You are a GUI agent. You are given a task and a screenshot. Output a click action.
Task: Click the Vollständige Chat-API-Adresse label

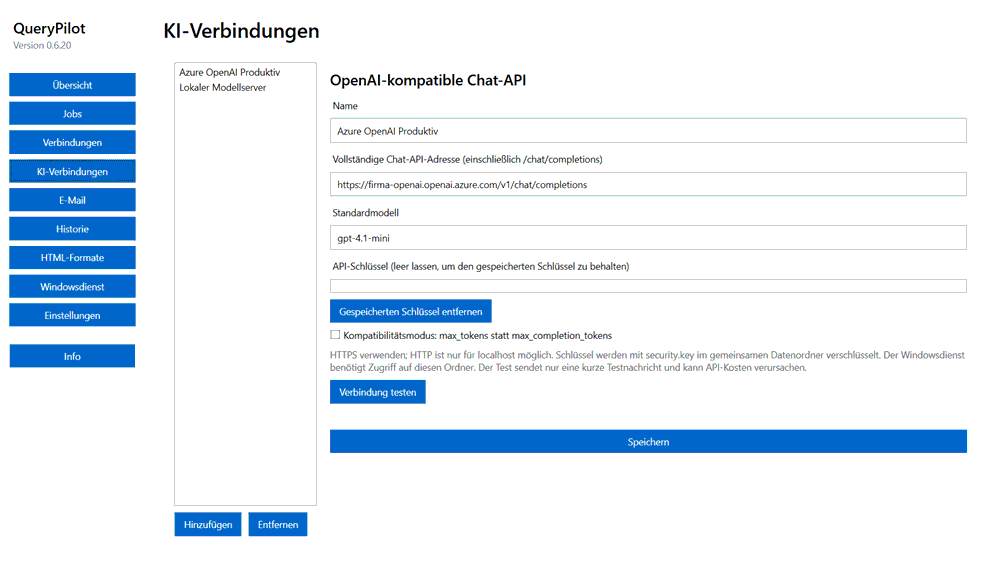click(x=467, y=159)
